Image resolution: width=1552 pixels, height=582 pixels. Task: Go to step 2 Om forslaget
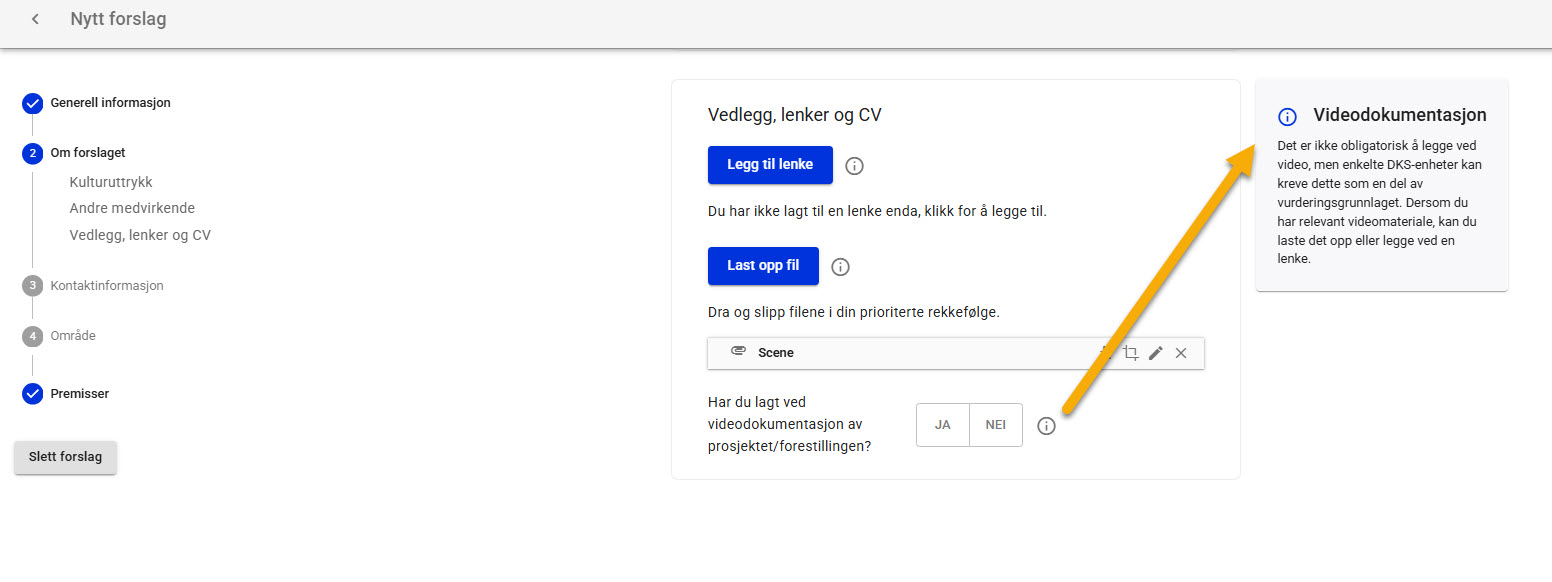[88, 153]
